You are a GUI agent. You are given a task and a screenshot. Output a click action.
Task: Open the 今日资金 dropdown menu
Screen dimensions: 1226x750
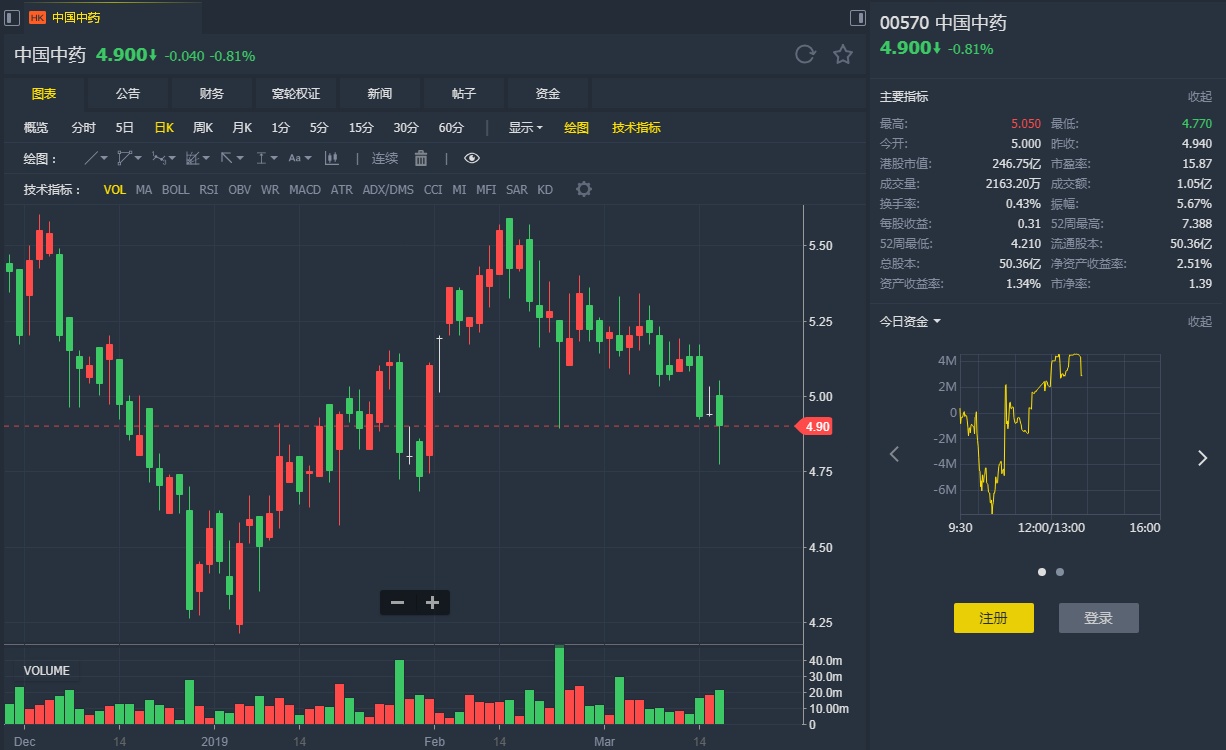click(909, 321)
